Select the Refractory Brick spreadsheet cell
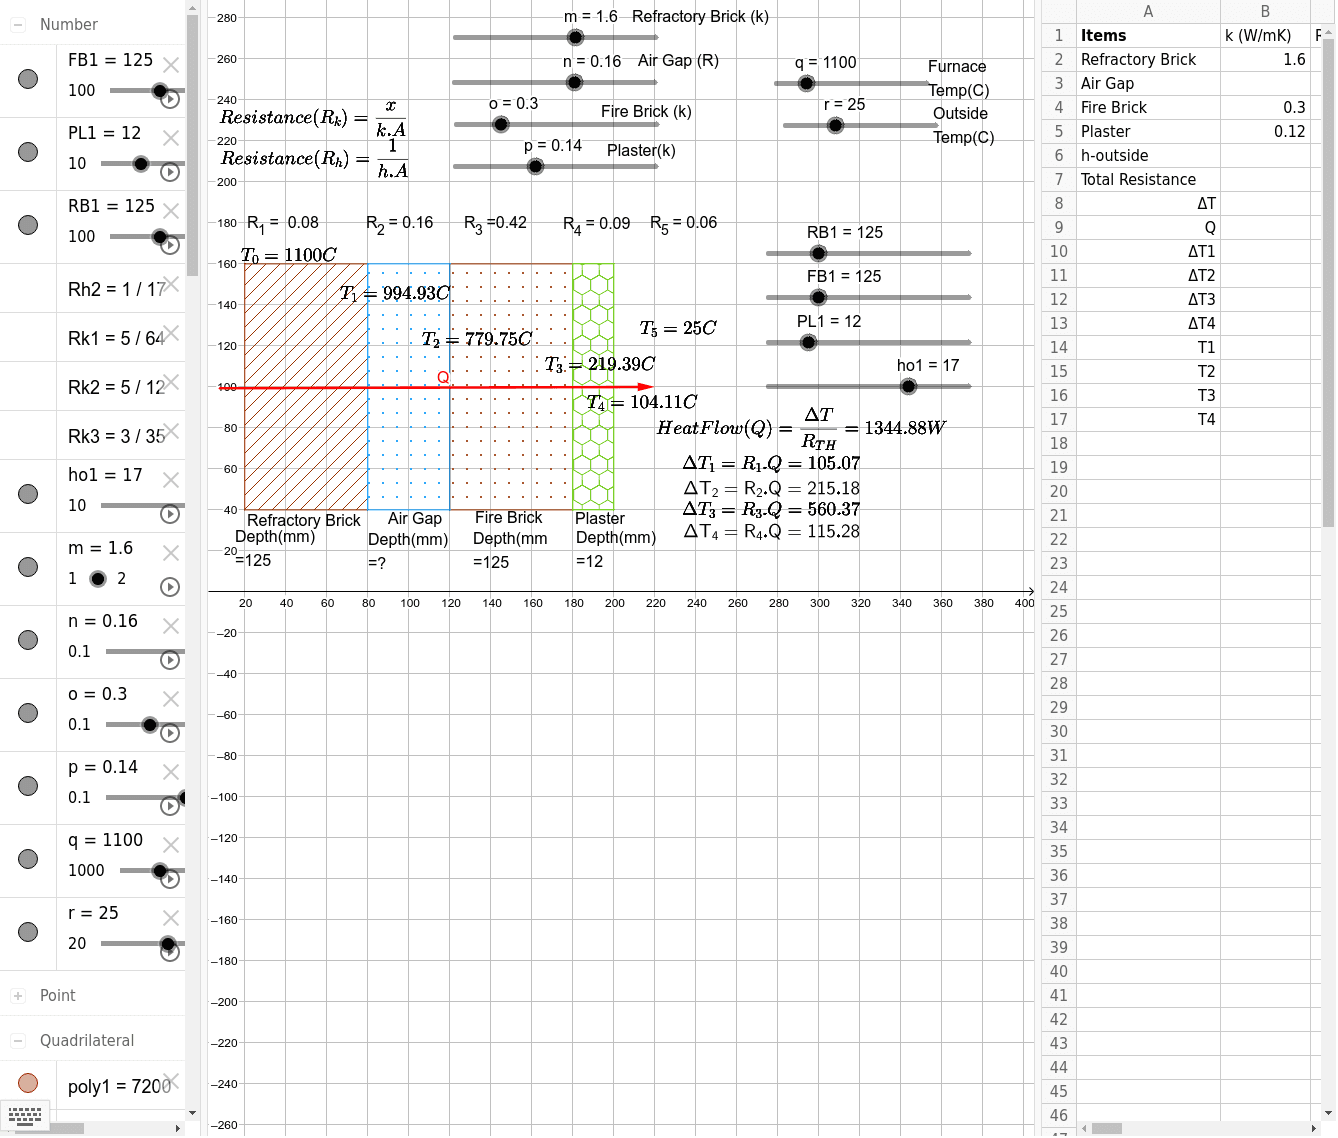 click(1147, 60)
